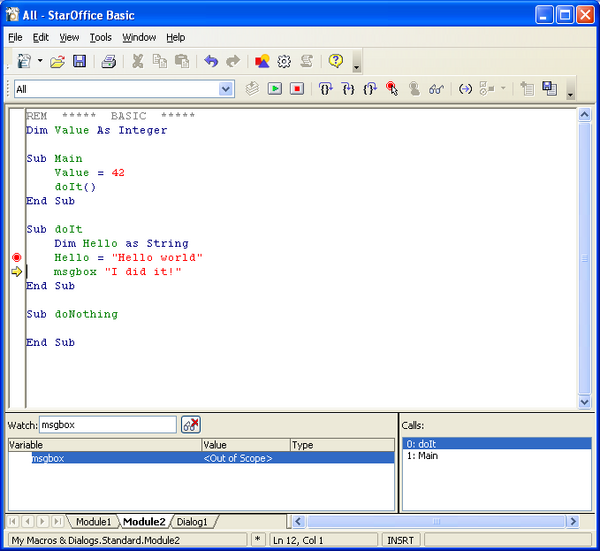Toggle insert mode INSRT in status bar
Image resolution: width=600 pixels, height=551 pixels.
point(402,540)
